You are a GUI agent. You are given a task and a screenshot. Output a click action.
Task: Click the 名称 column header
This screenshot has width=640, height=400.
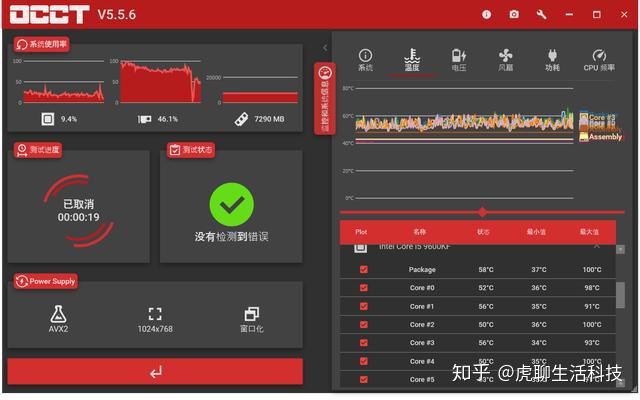click(x=420, y=232)
